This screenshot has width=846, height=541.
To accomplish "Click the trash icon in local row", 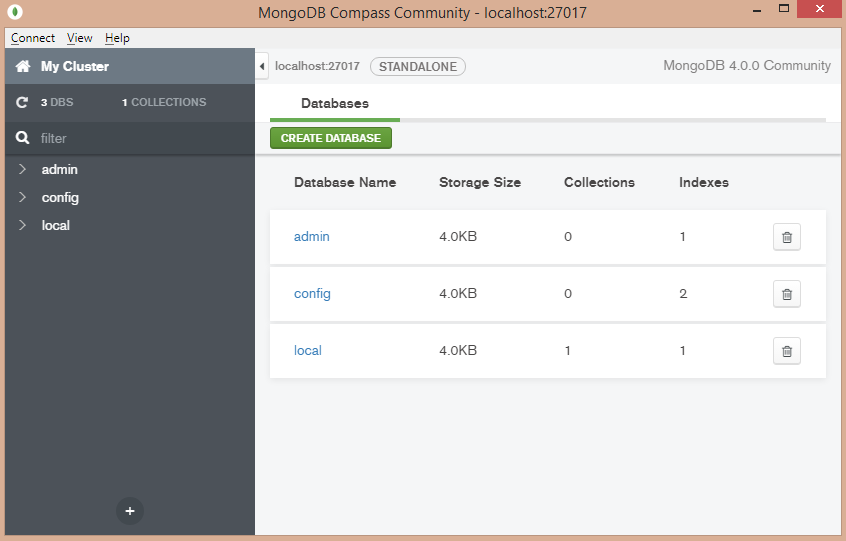I will 786,351.
